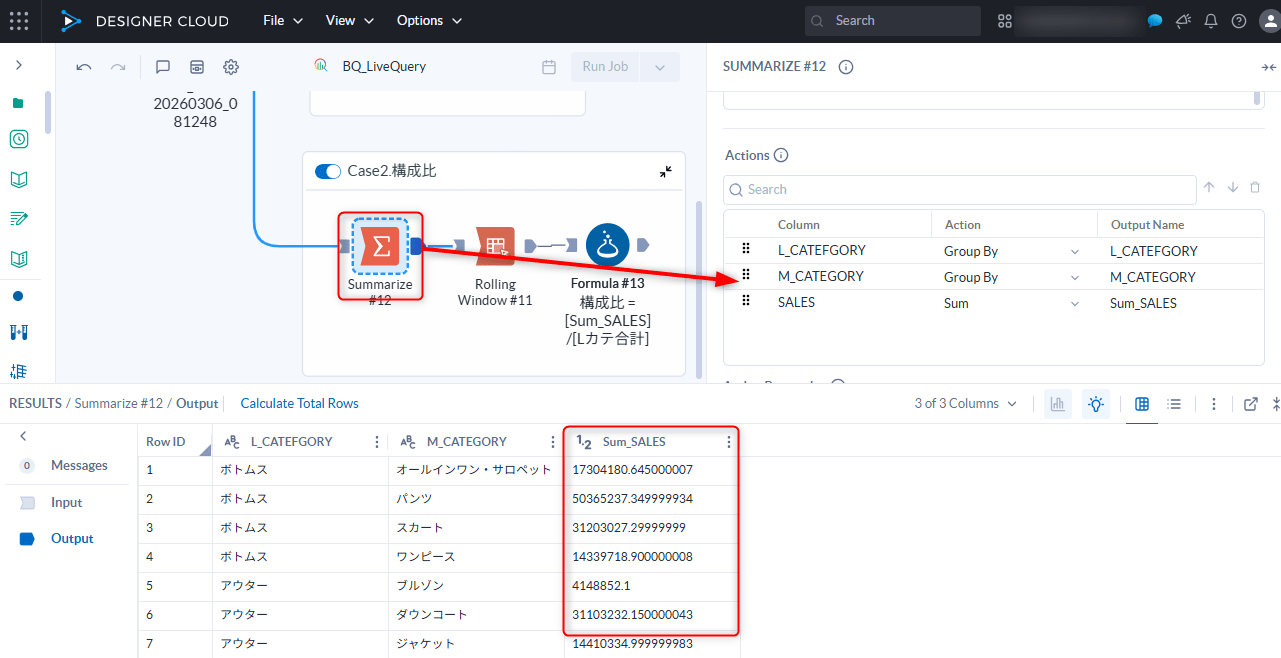Open the File menu
This screenshot has width=1281, height=658.
[x=282, y=21]
